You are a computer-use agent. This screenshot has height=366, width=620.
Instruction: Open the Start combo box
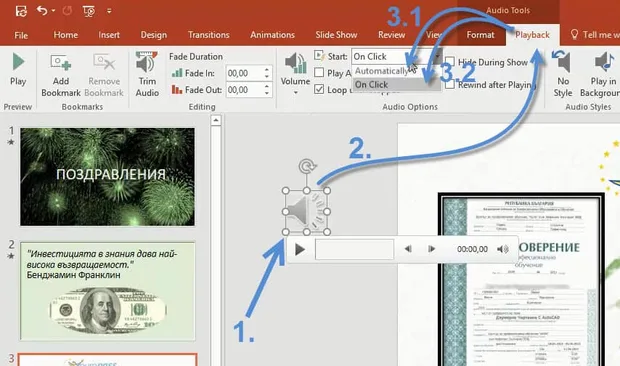[397, 57]
